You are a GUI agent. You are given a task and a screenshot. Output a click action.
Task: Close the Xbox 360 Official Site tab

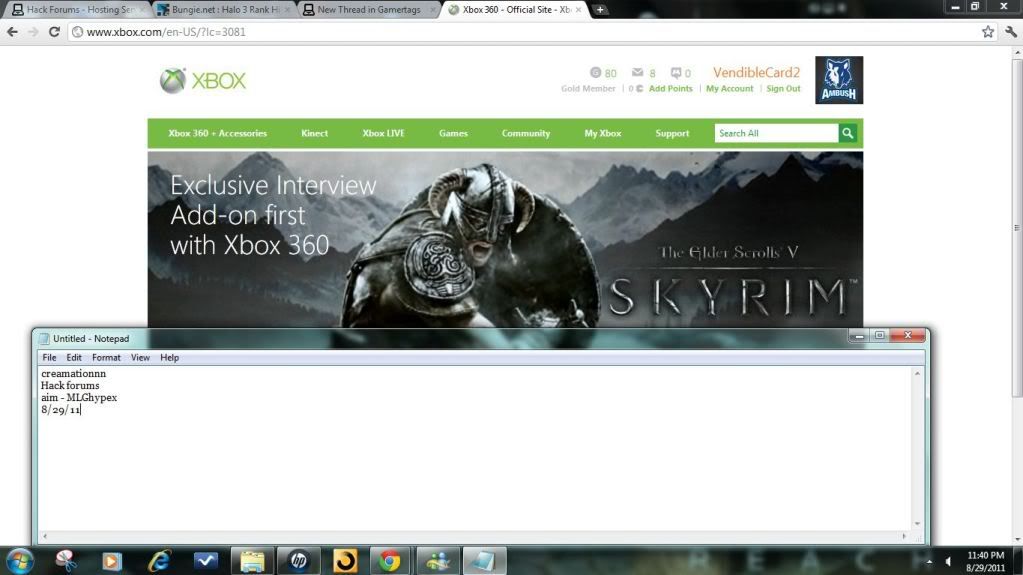[578, 10]
